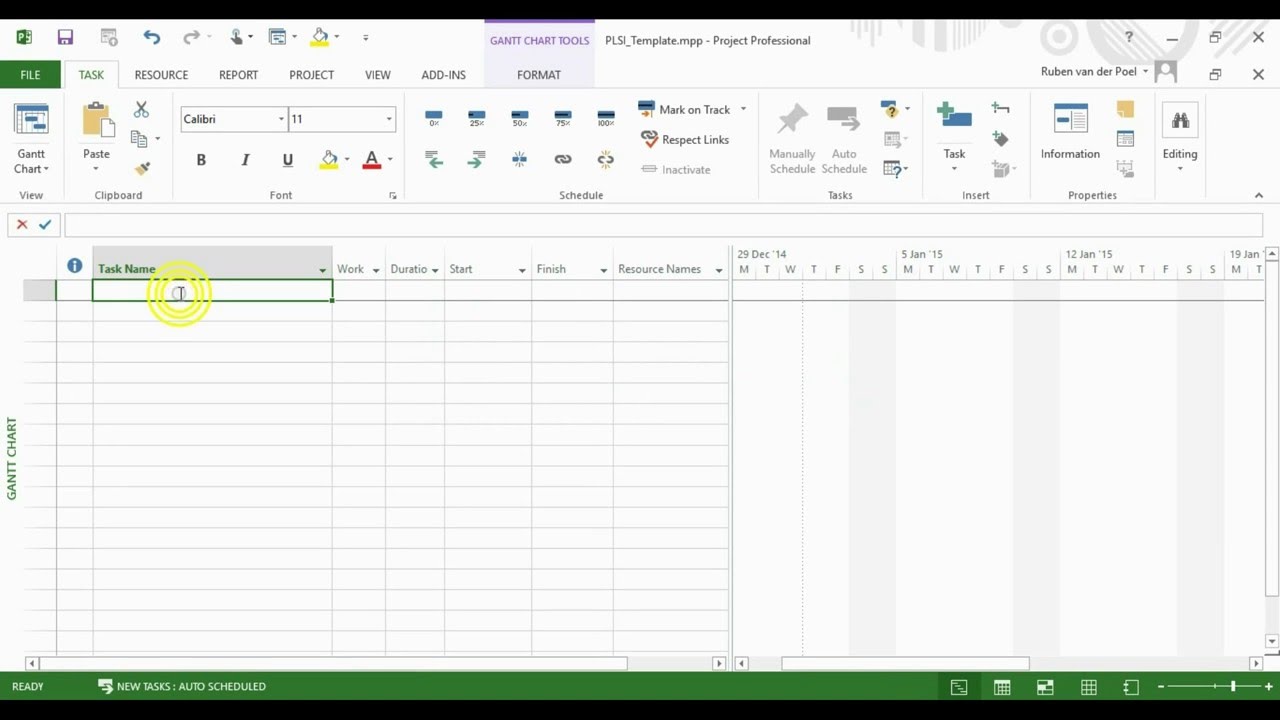
Task: Open the font size dropdown
Action: click(x=389, y=119)
